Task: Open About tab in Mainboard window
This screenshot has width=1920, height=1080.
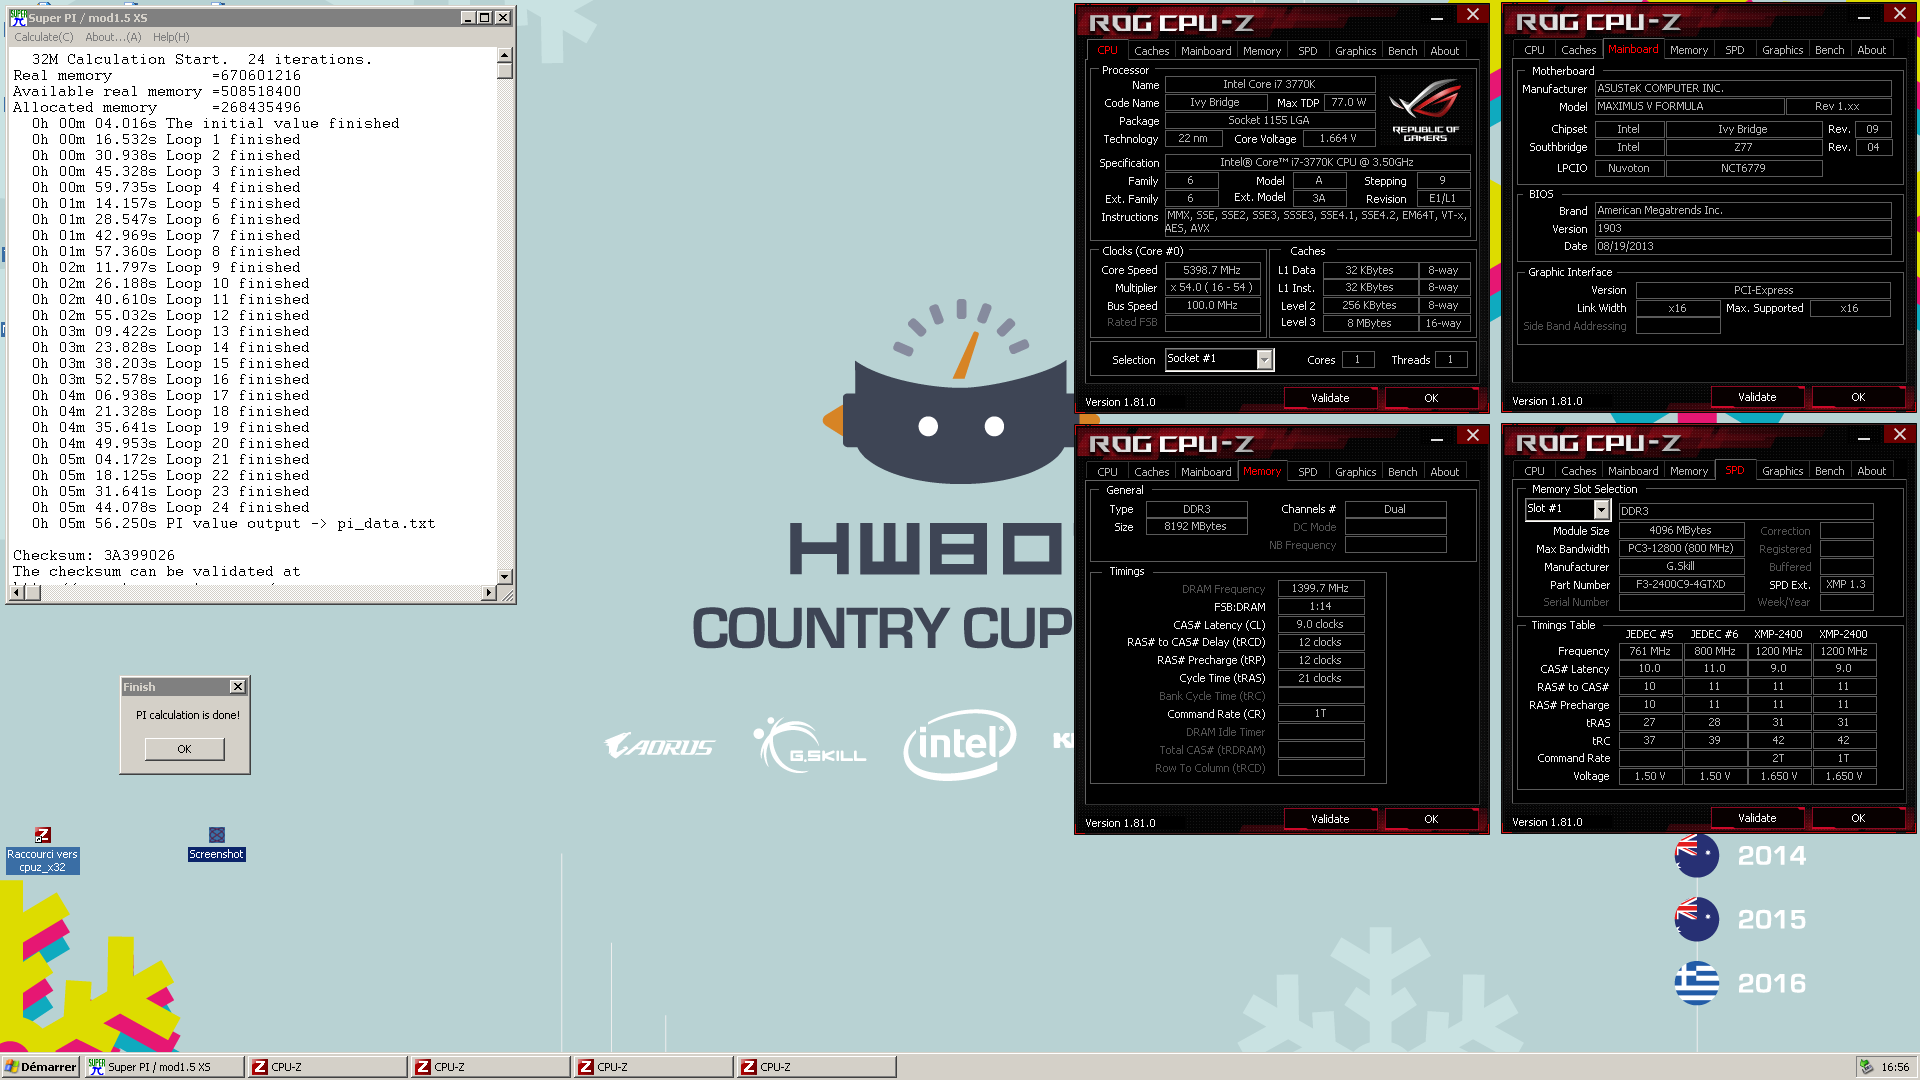Action: click(x=1871, y=50)
